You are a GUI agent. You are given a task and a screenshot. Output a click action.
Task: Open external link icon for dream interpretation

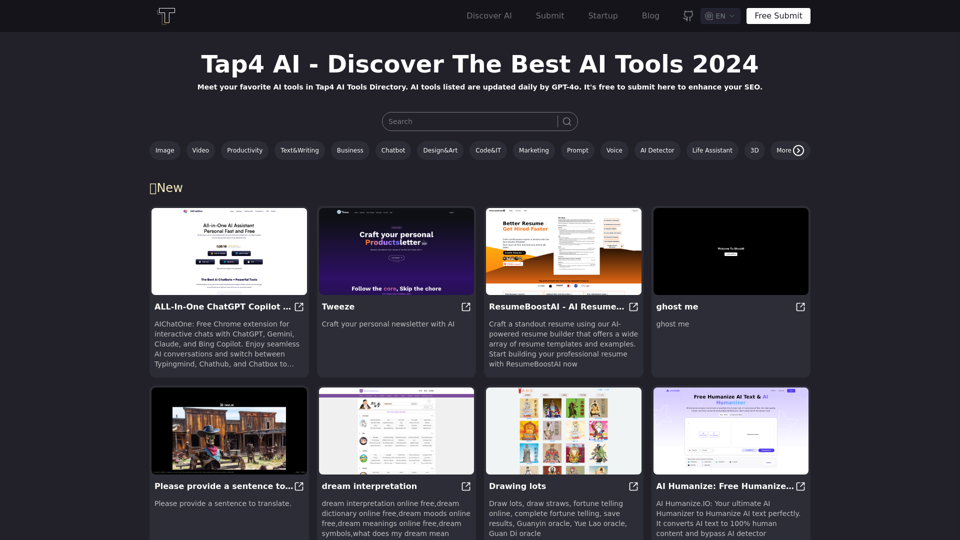(466, 486)
